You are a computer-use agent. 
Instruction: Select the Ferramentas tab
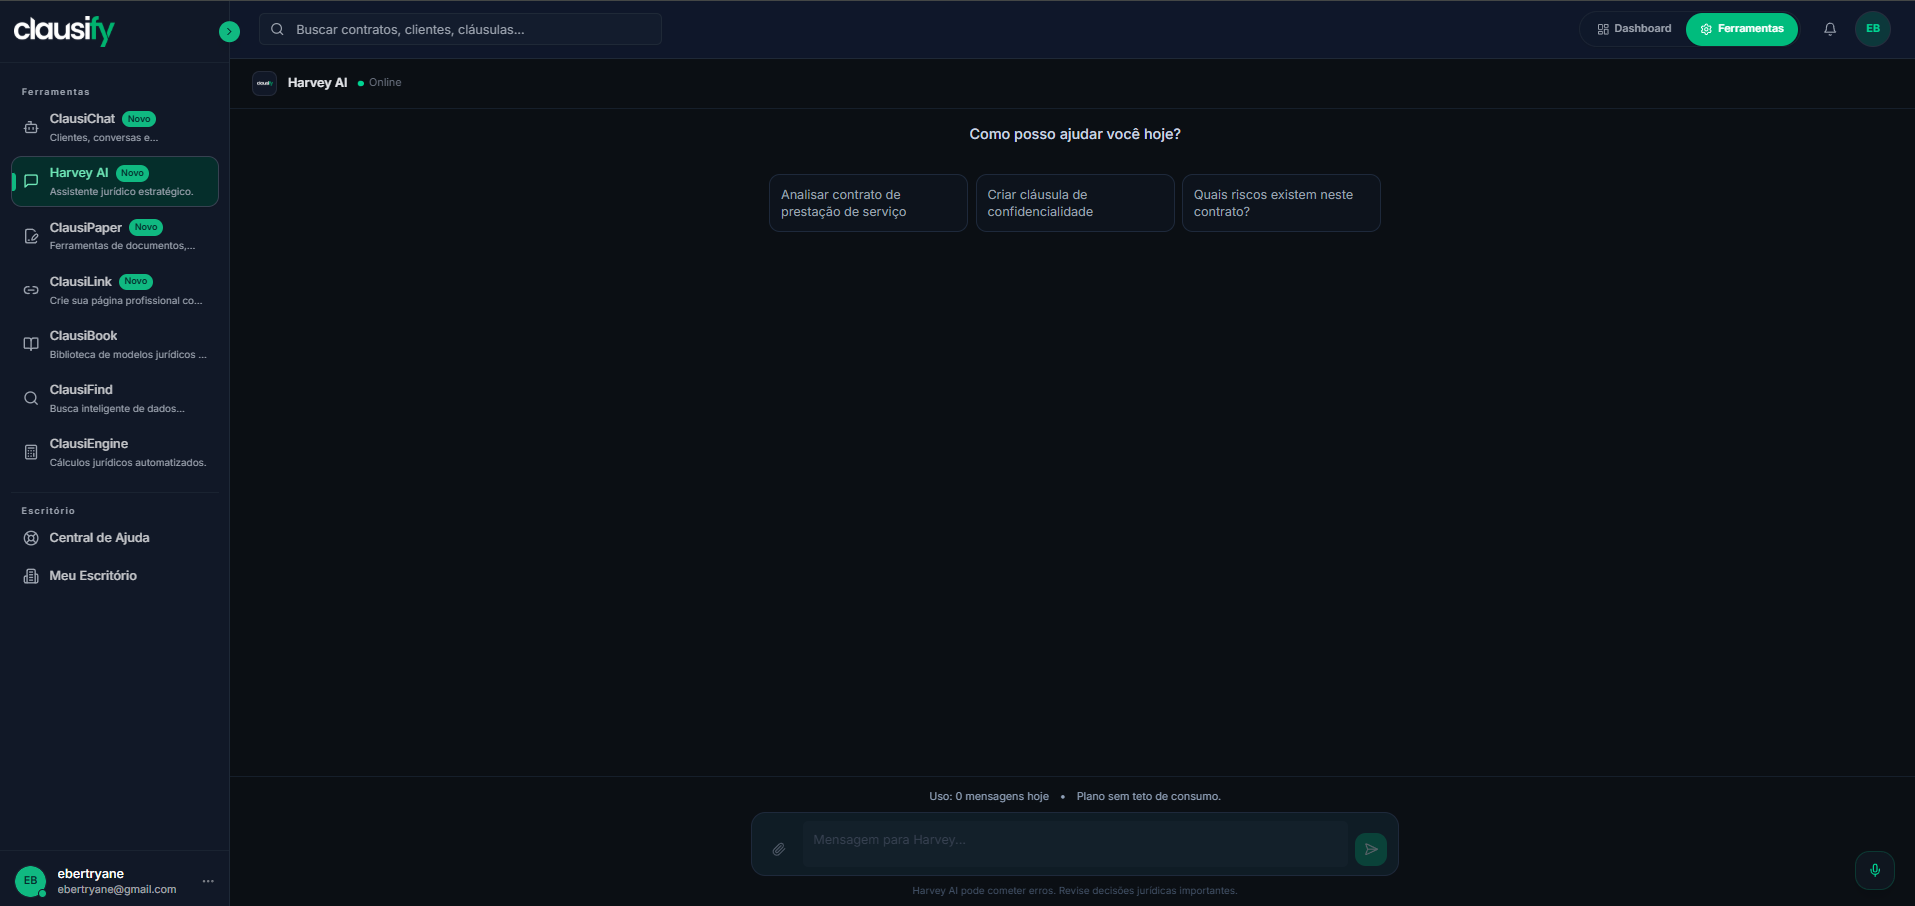(1741, 29)
